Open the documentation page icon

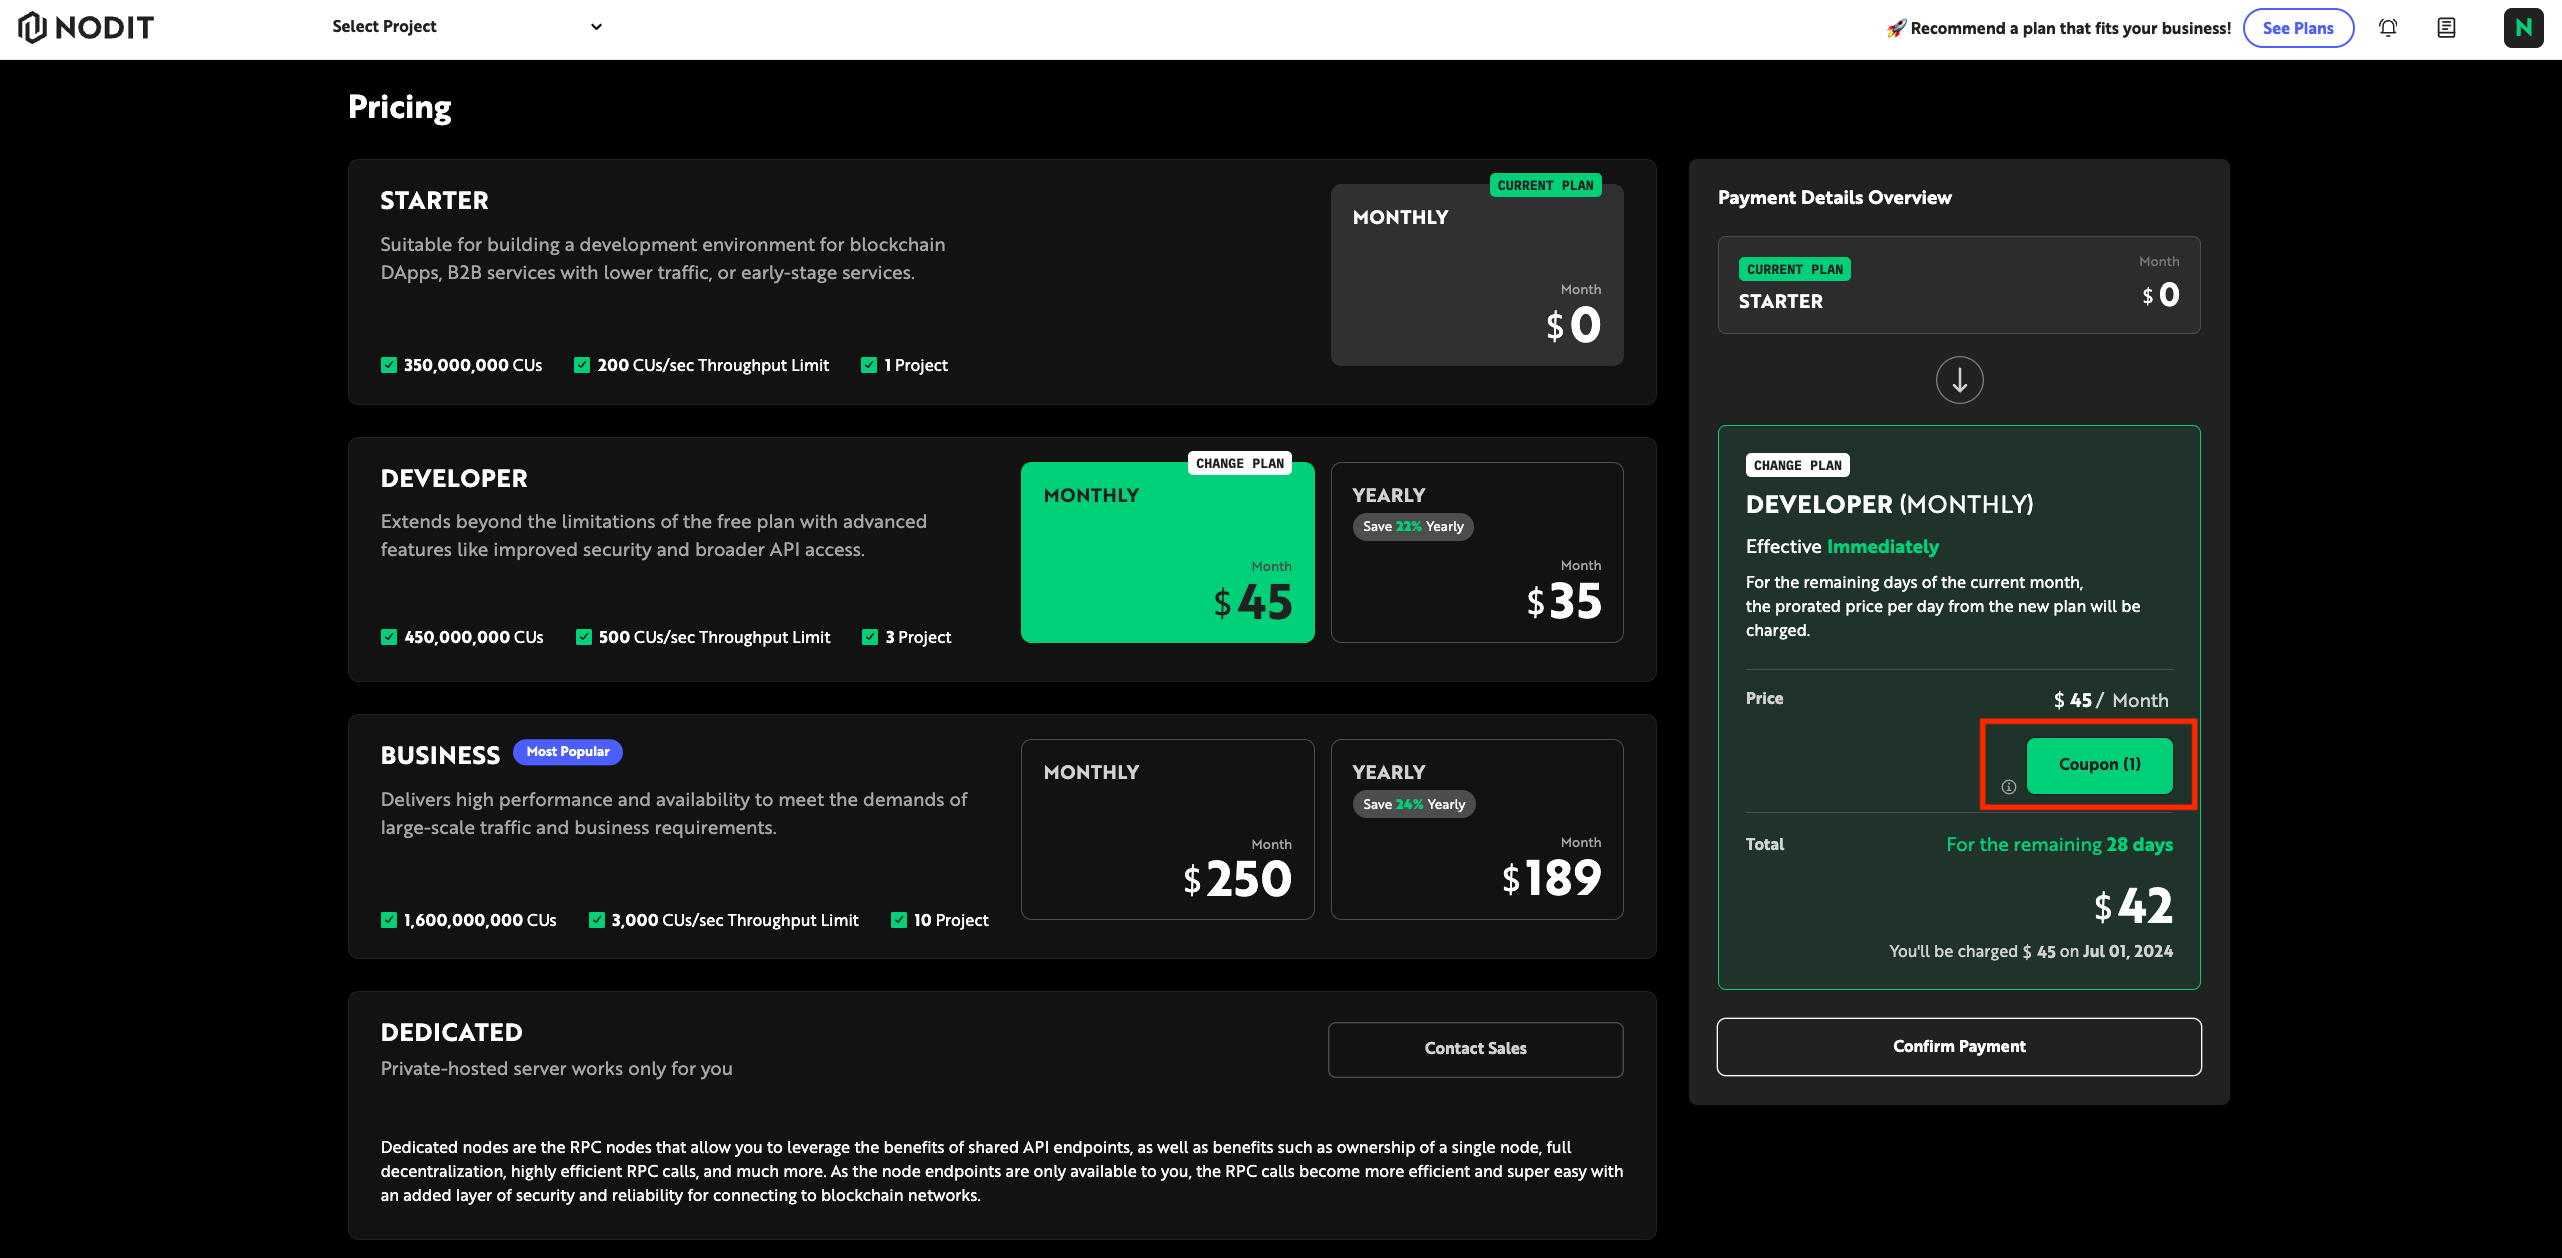(2446, 28)
